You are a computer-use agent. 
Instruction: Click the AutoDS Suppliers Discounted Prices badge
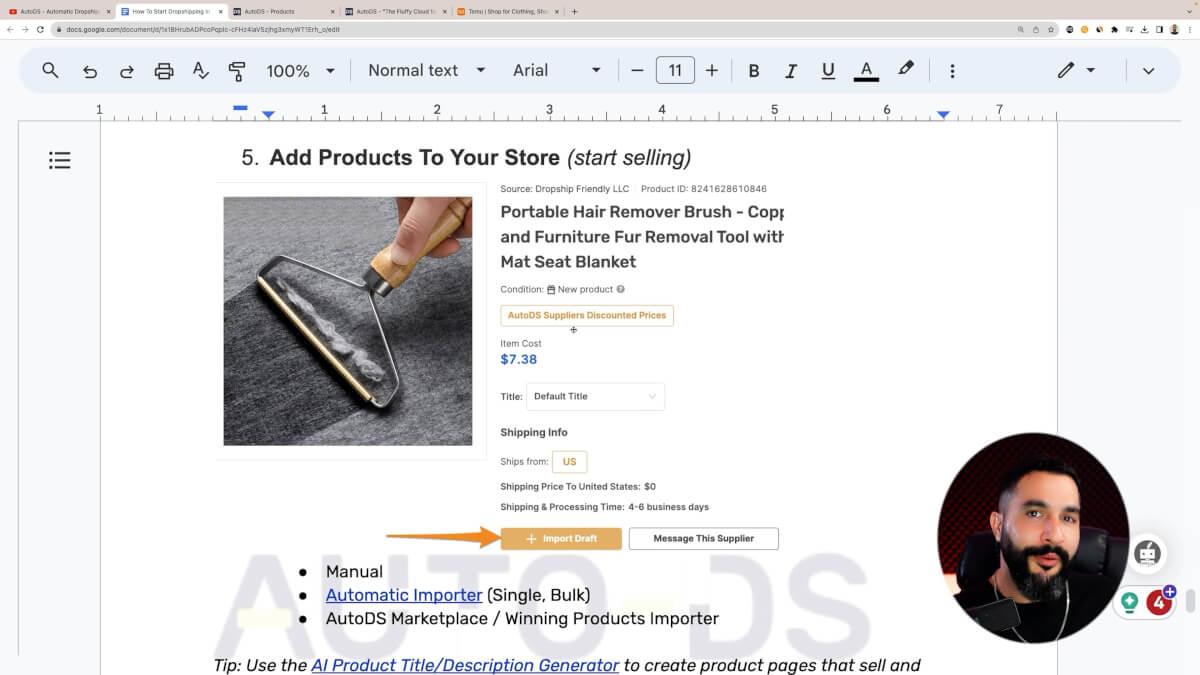pyautogui.click(x=587, y=315)
